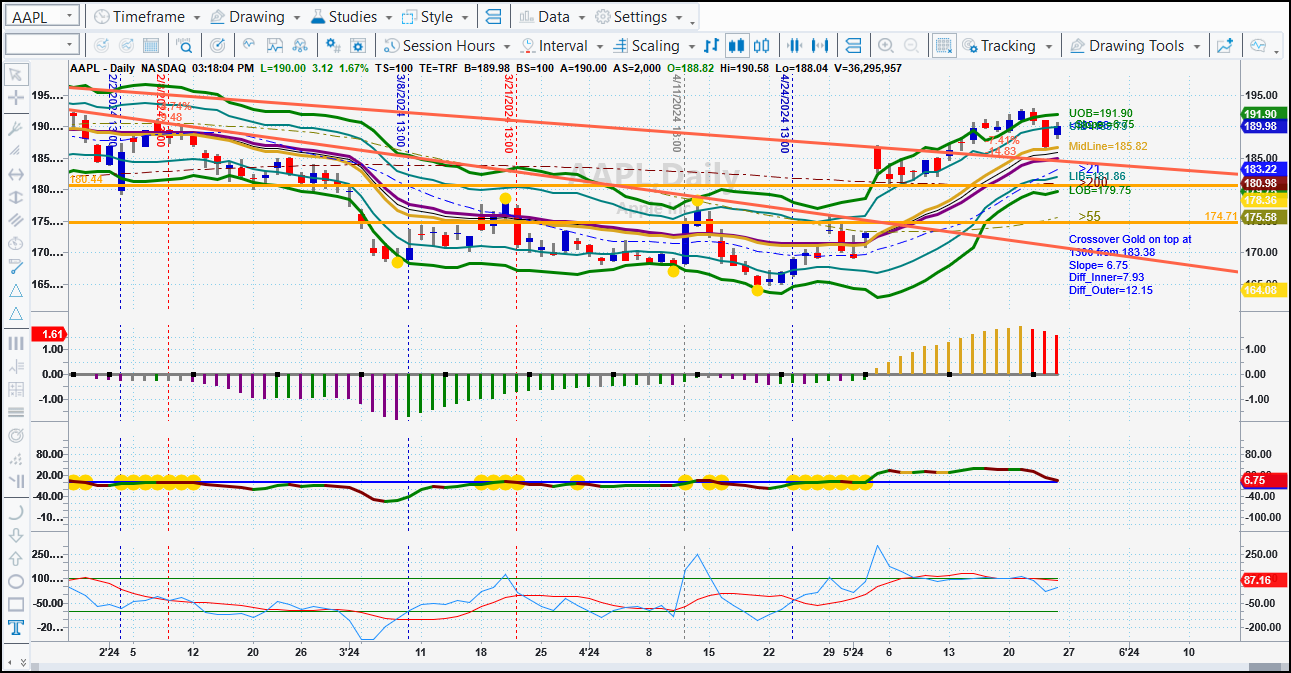Open the Drawing menu
This screenshot has width=1291, height=673.
257,17
